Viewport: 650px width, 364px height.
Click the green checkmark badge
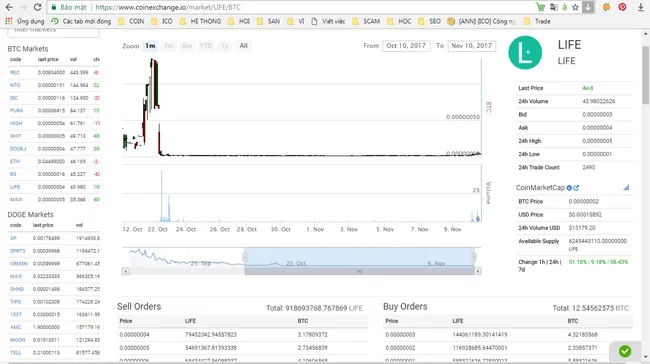point(625,351)
